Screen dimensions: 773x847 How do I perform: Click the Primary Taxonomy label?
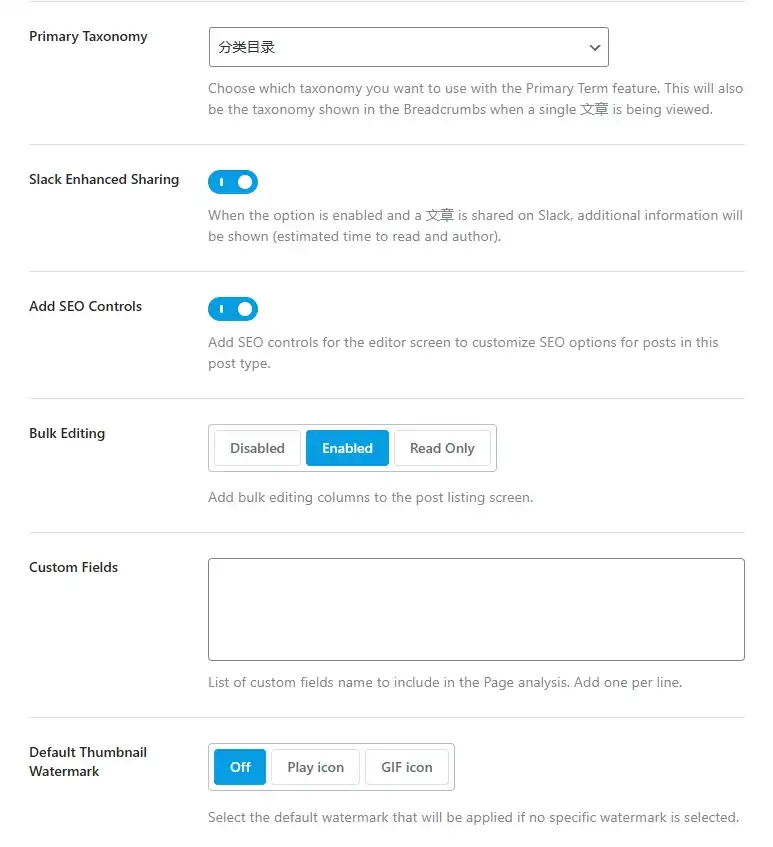(x=88, y=36)
